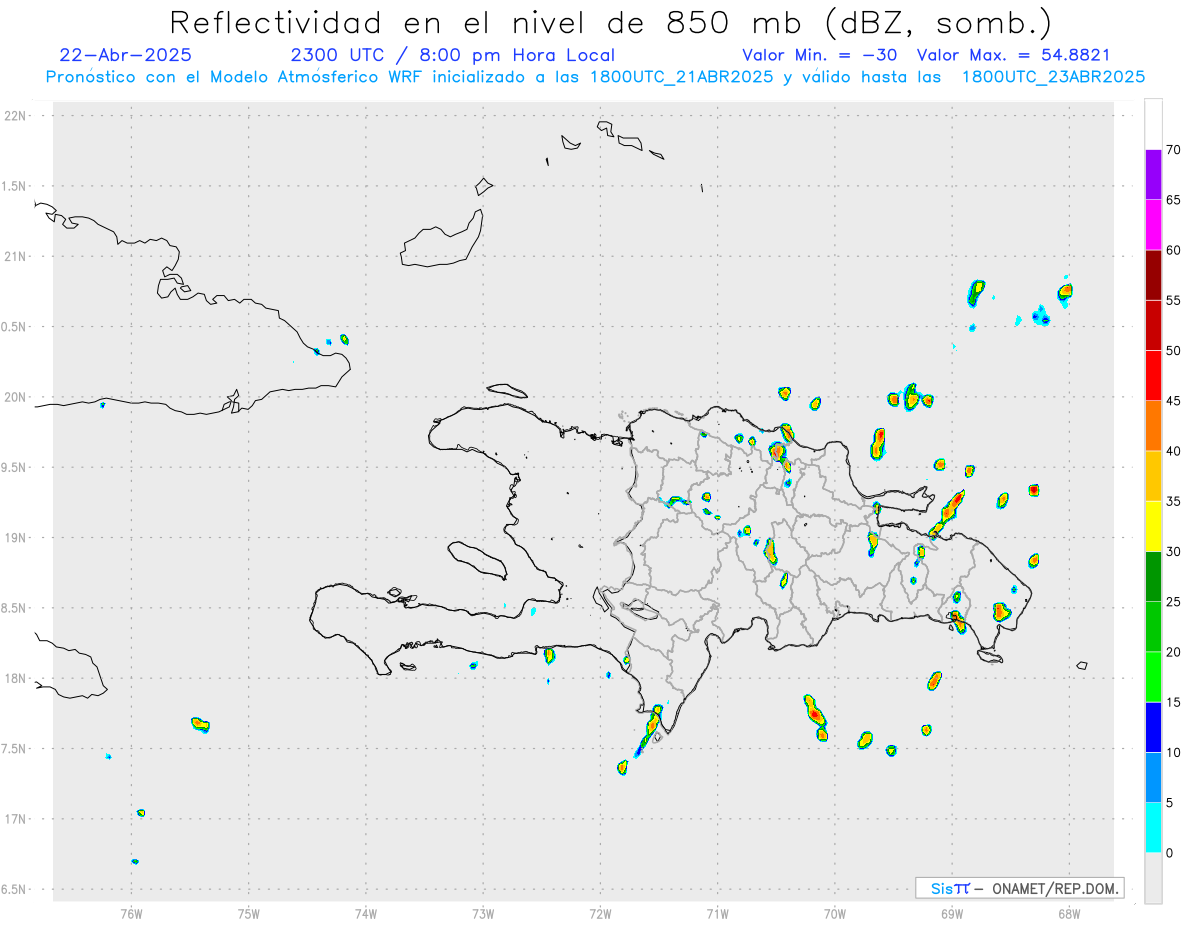Click the '72W' longitude axis label
This screenshot has height=927, width=1200.
click(600, 912)
